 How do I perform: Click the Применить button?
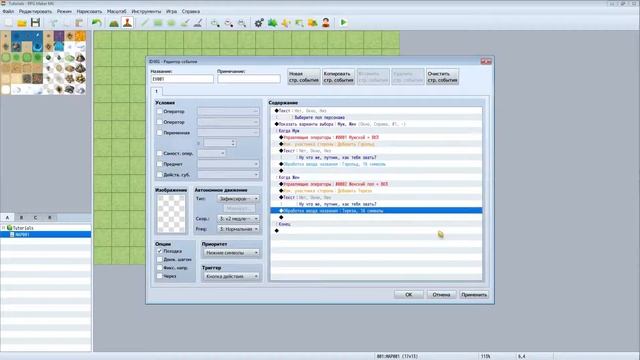(474, 295)
